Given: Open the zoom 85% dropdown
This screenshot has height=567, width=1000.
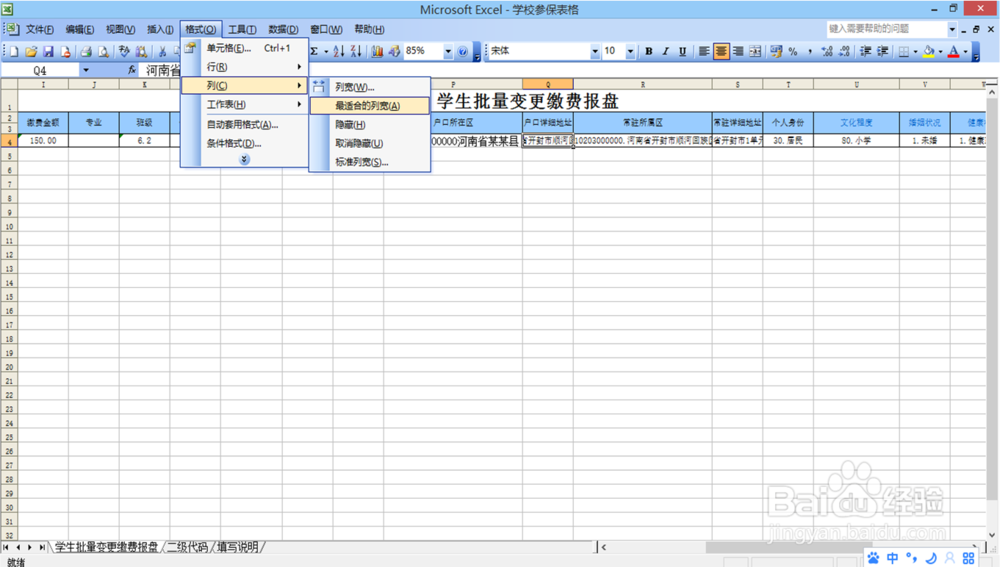Looking at the screenshot, I should [x=448, y=52].
